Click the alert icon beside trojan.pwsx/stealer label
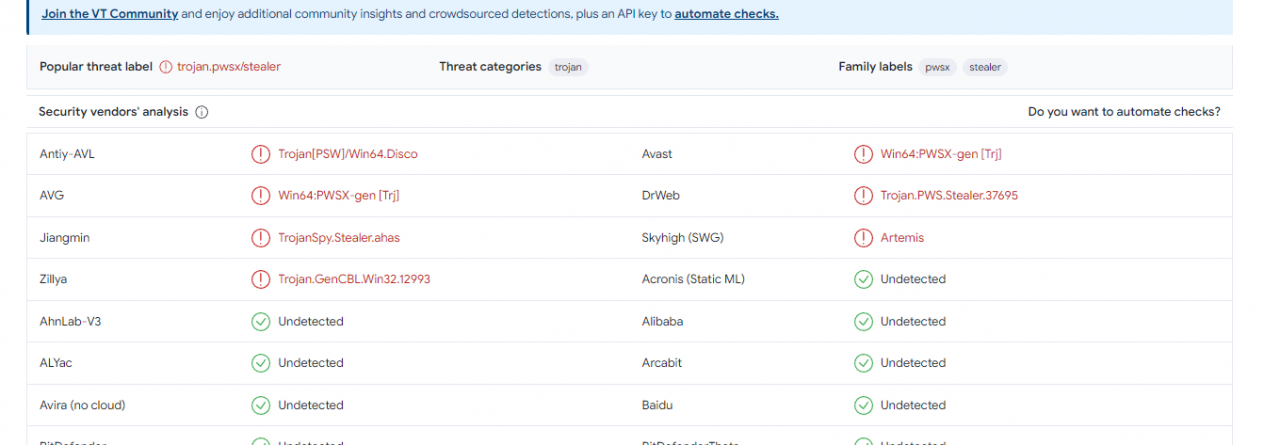Viewport: 1280px width, 445px height. (166, 67)
